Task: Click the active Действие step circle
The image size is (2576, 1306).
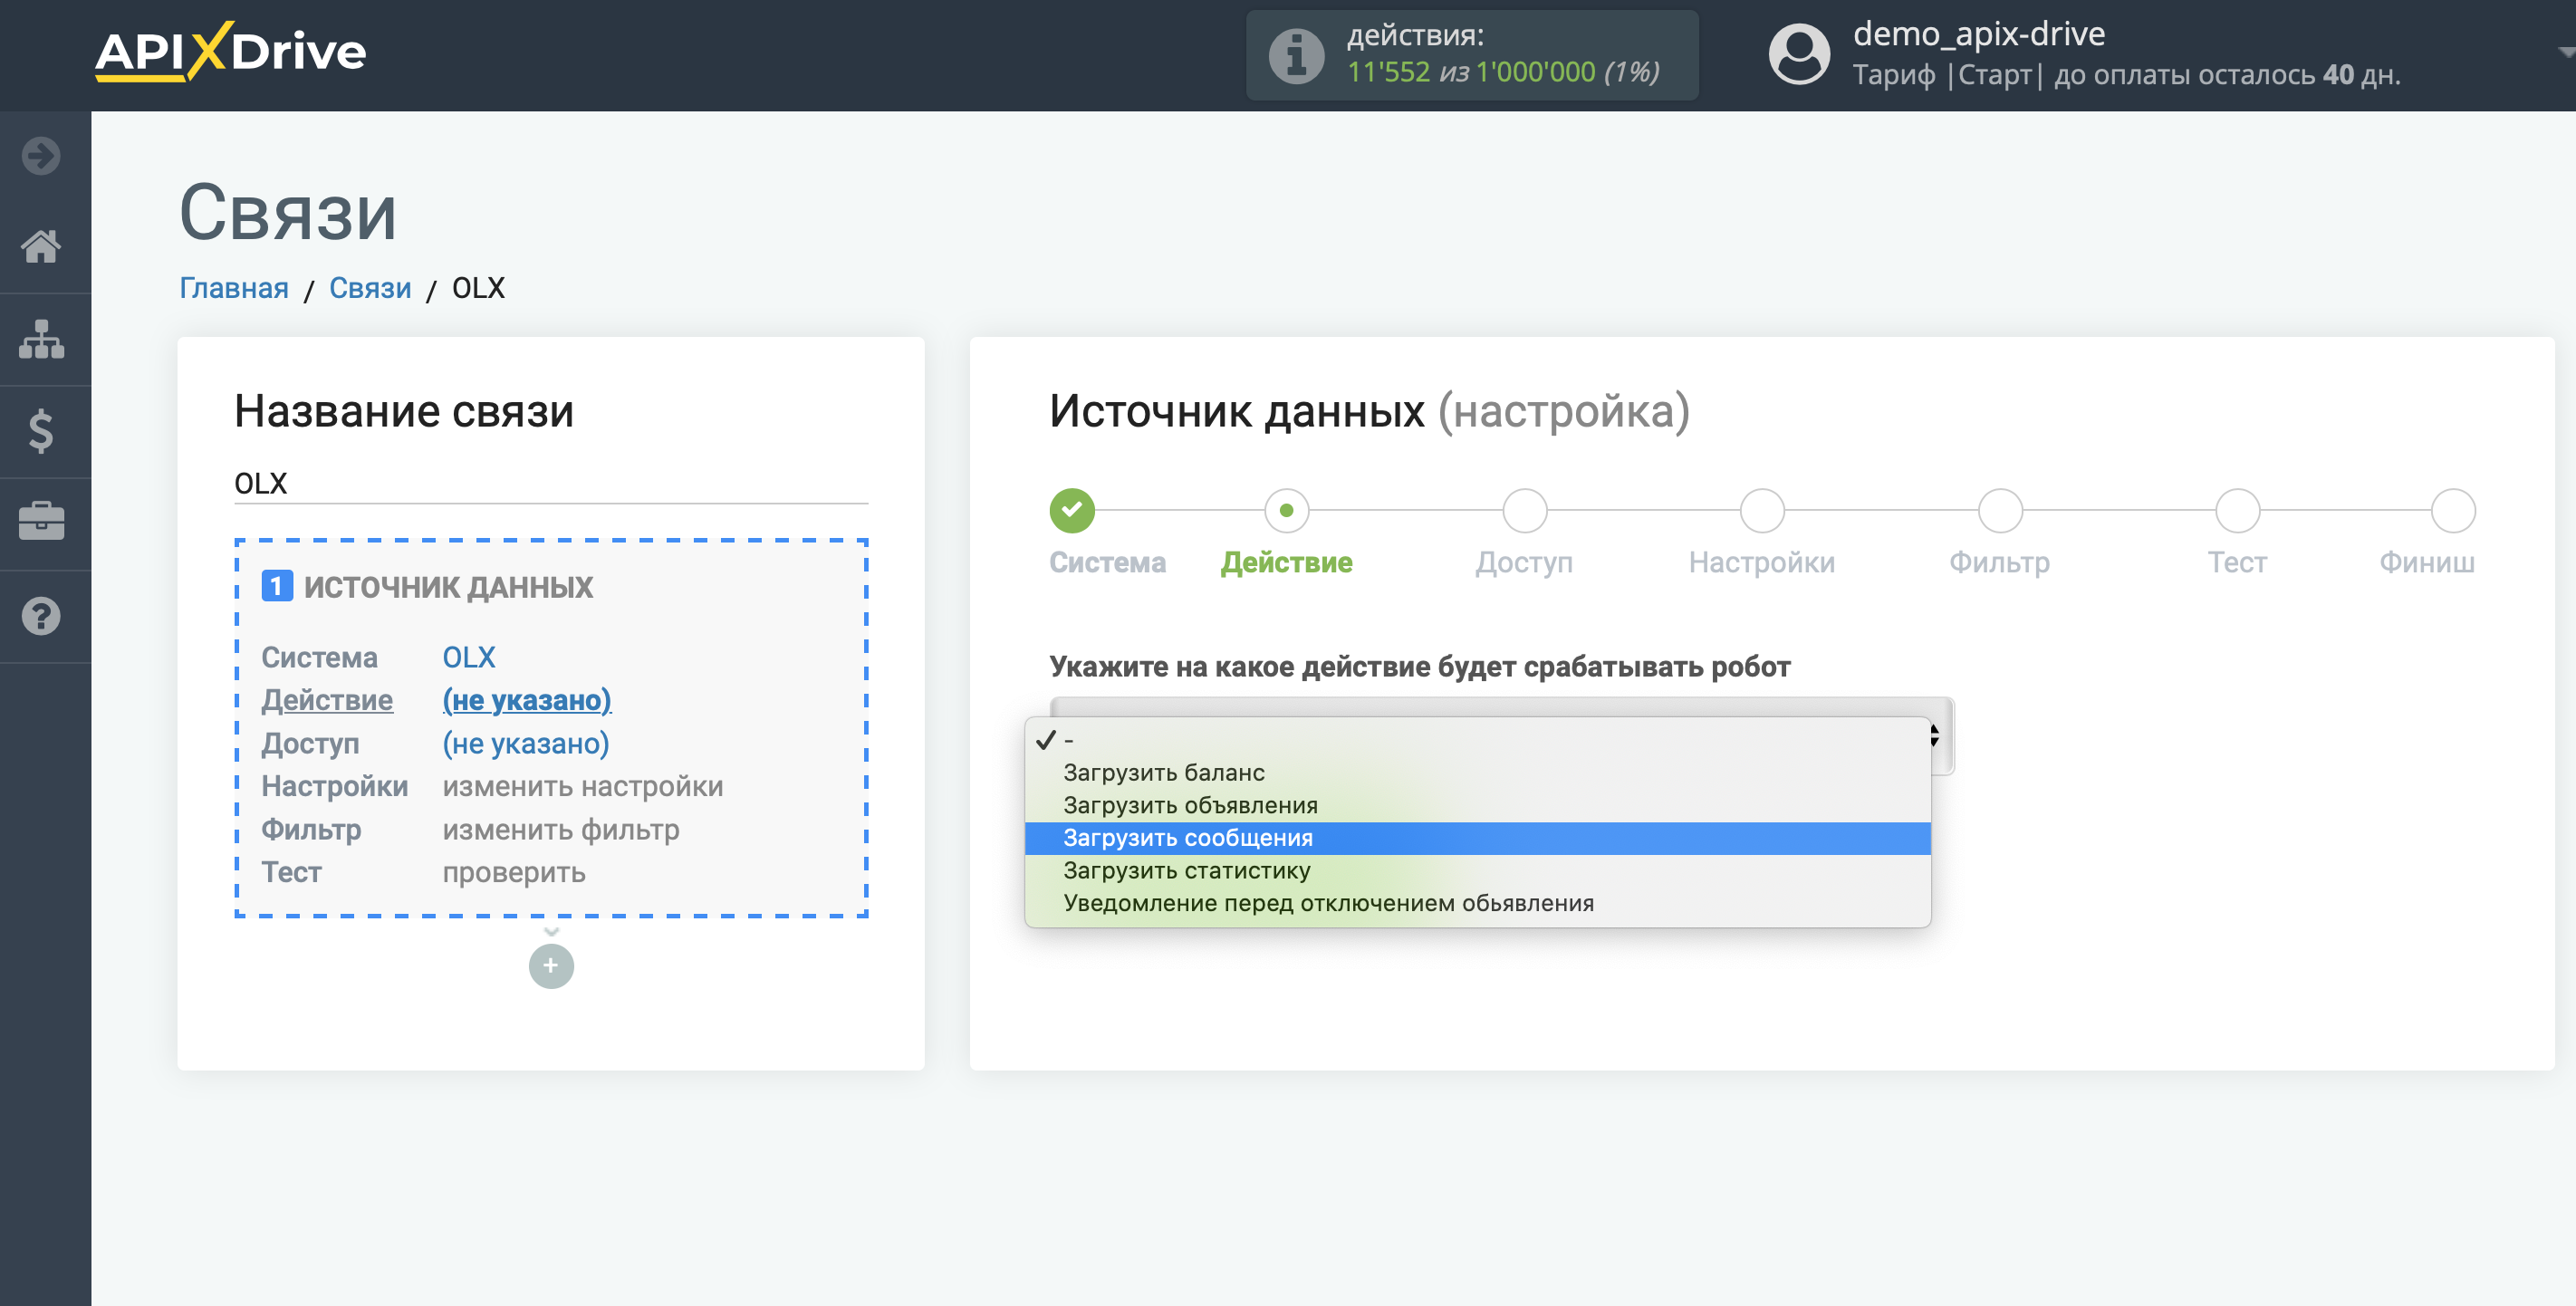Action: (1287, 510)
